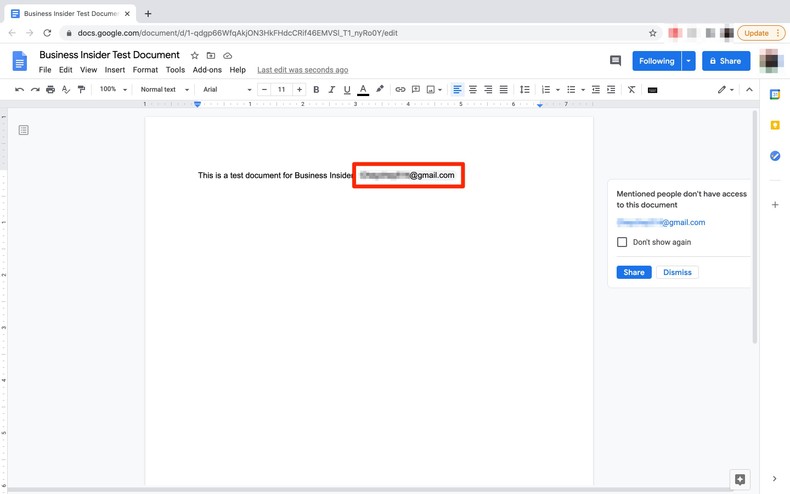This screenshot has height=494, width=790.
Task: Click the Print icon
Action: [50, 90]
